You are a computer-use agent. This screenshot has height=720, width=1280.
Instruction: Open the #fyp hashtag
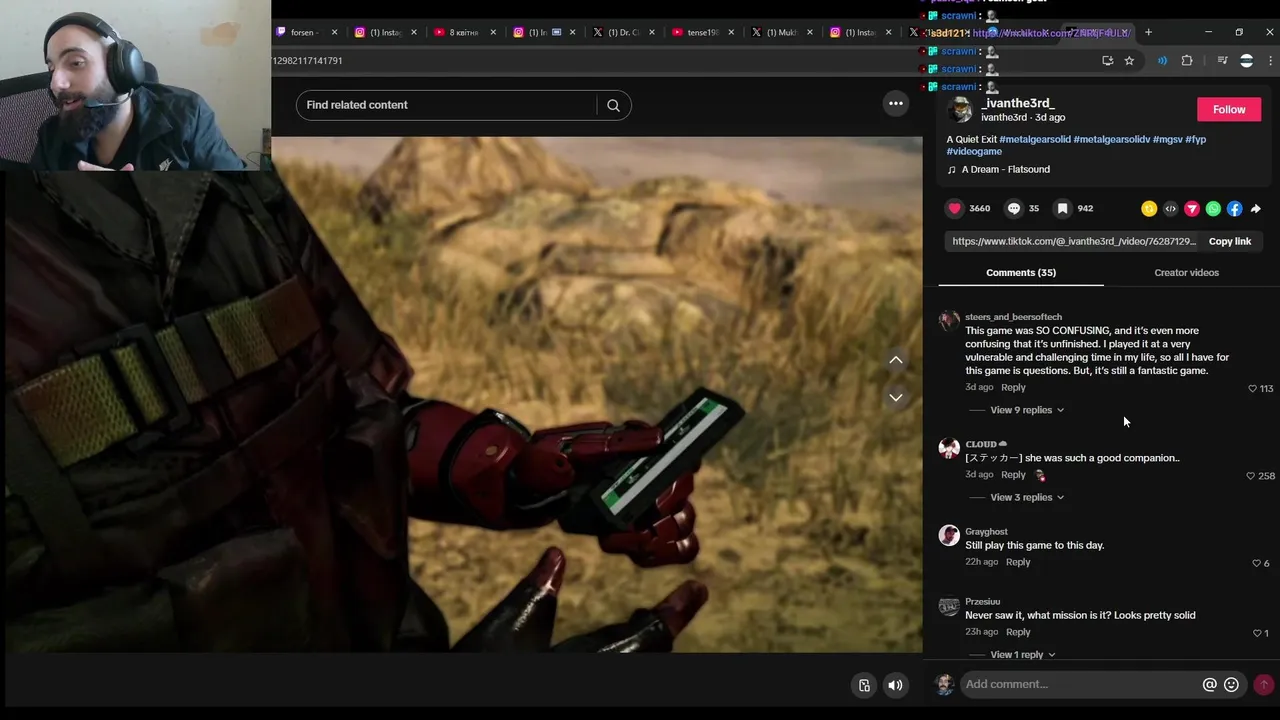point(1196,139)
